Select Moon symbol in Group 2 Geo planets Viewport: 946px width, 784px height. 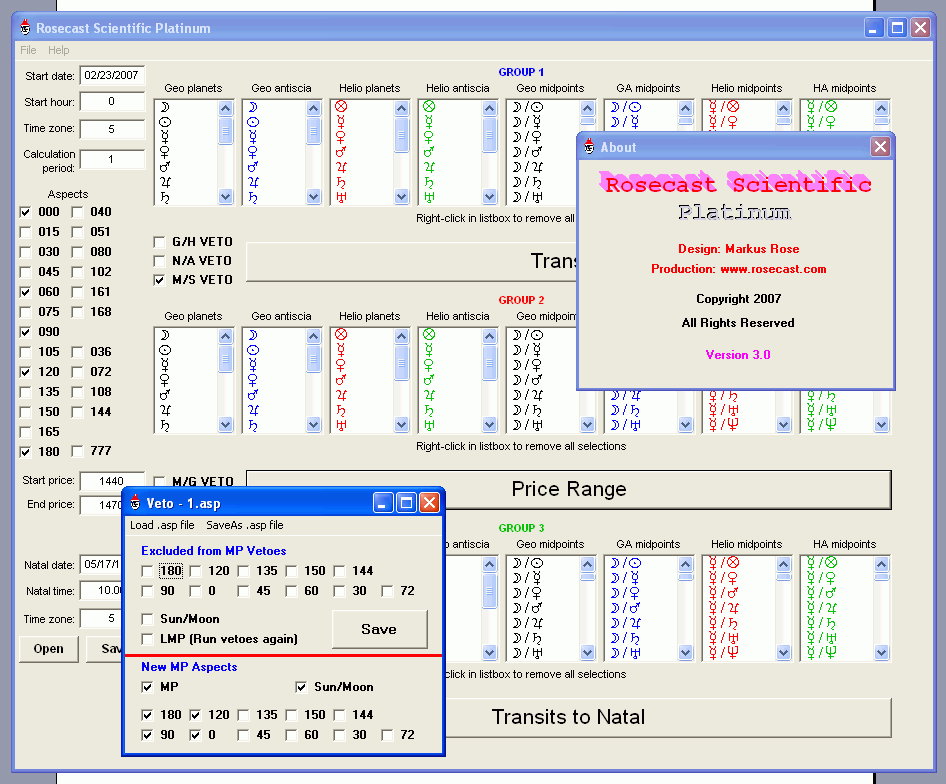click(165, 335)
